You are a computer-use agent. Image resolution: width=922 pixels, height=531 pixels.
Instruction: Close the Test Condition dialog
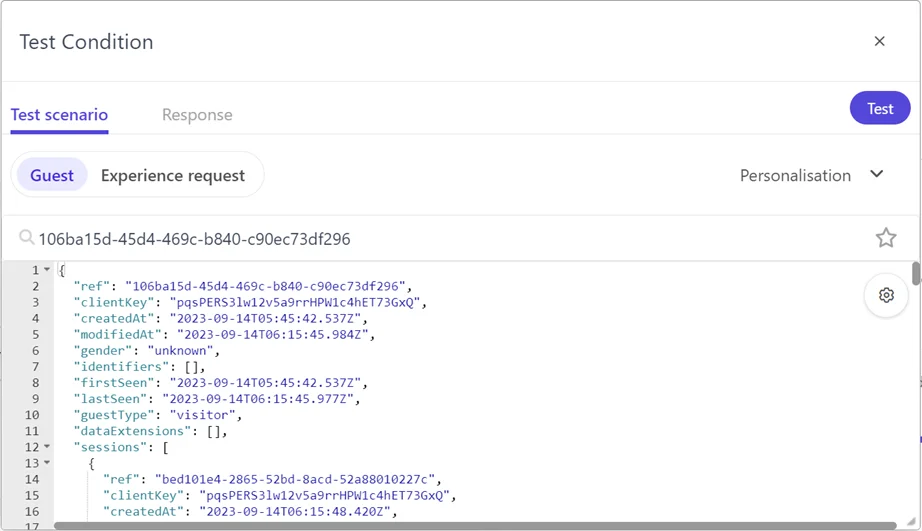pyautogui.click(x=879, y=41)
